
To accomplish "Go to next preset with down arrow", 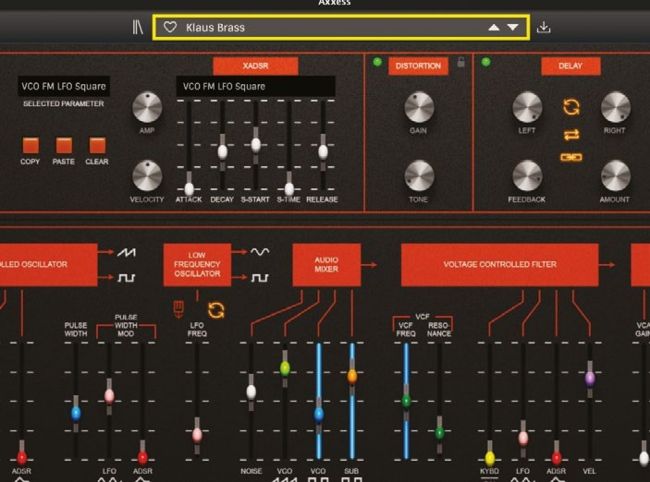I will click(513, 27).
